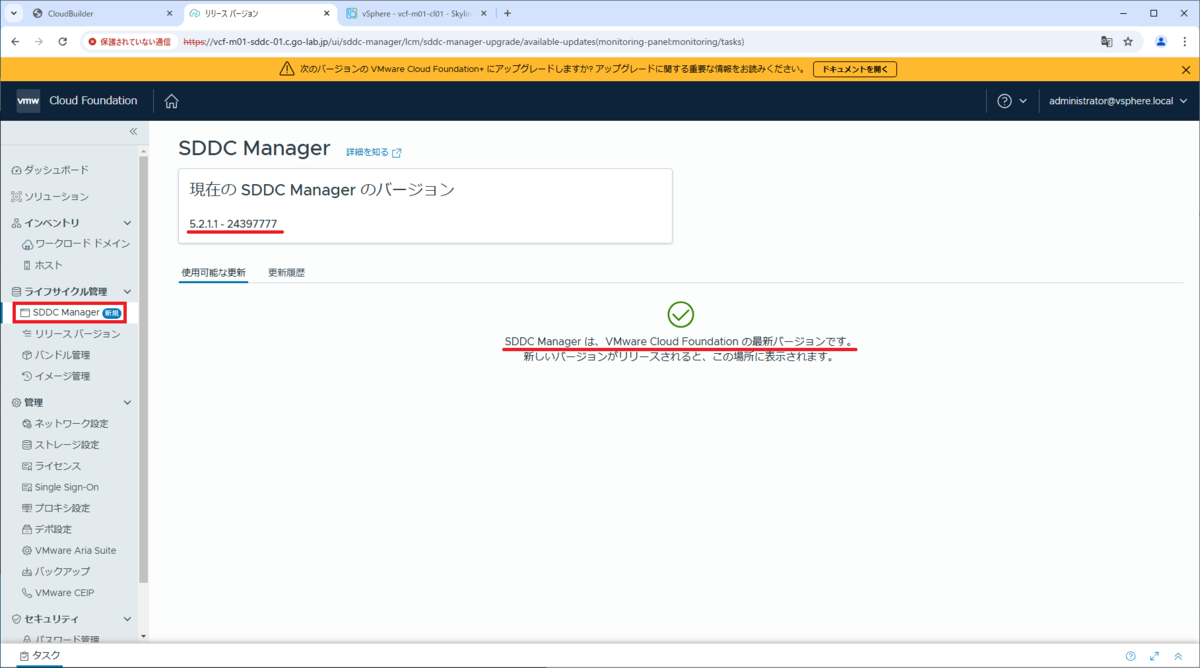Collapse the セキュリティ section
The height and width of the screenshot is (668, 1200).
pyautogui.click(x=127, y=619)
